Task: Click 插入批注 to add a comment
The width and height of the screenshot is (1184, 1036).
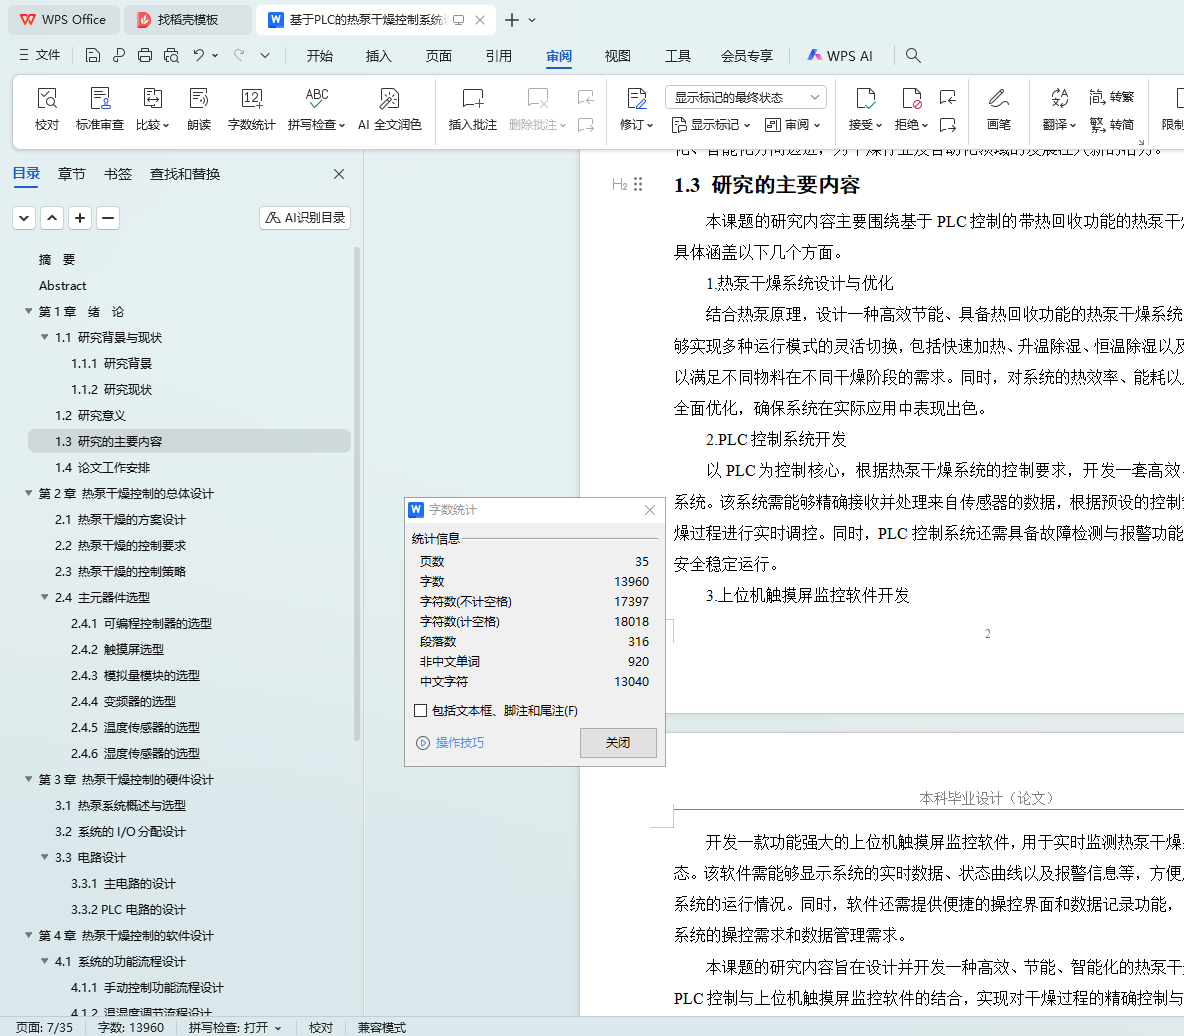Action: pos(473,109)
